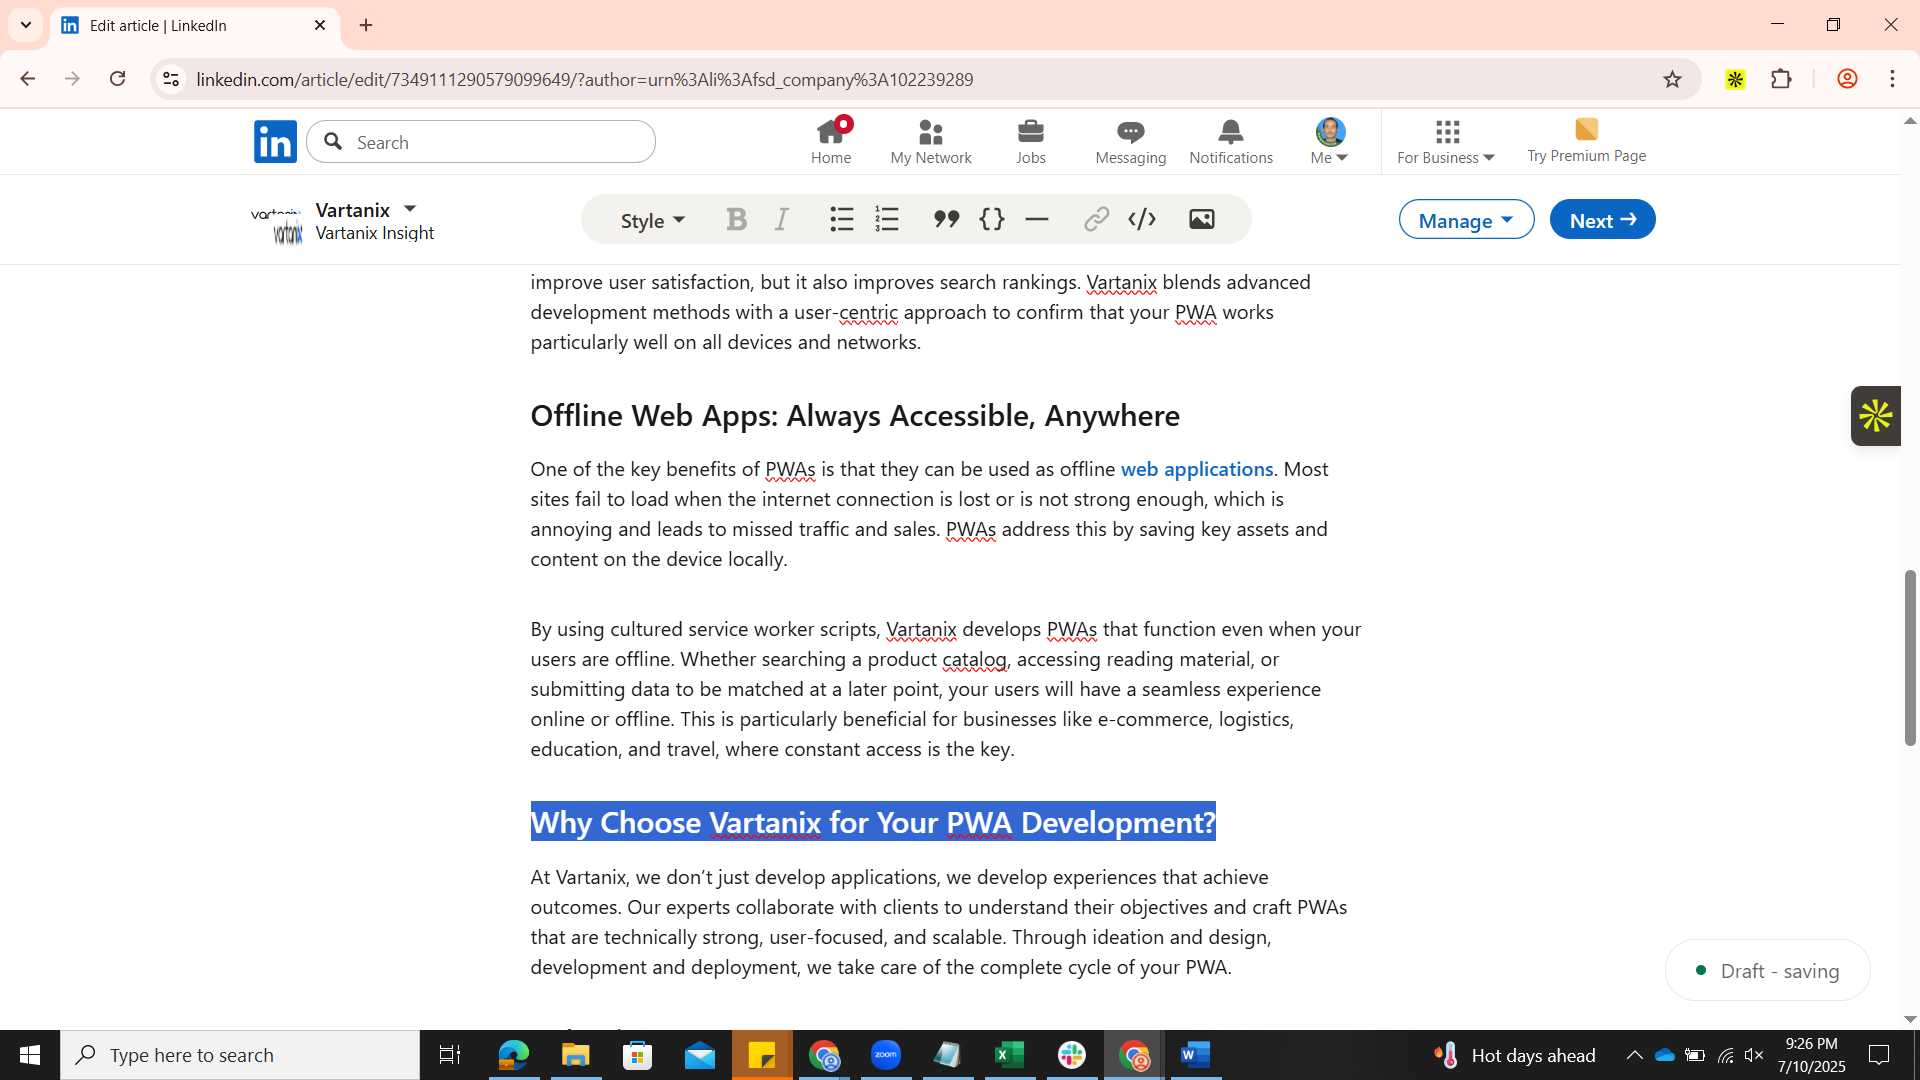
Task: Open the tab search dropdown arrow
Action: [26, 25]
